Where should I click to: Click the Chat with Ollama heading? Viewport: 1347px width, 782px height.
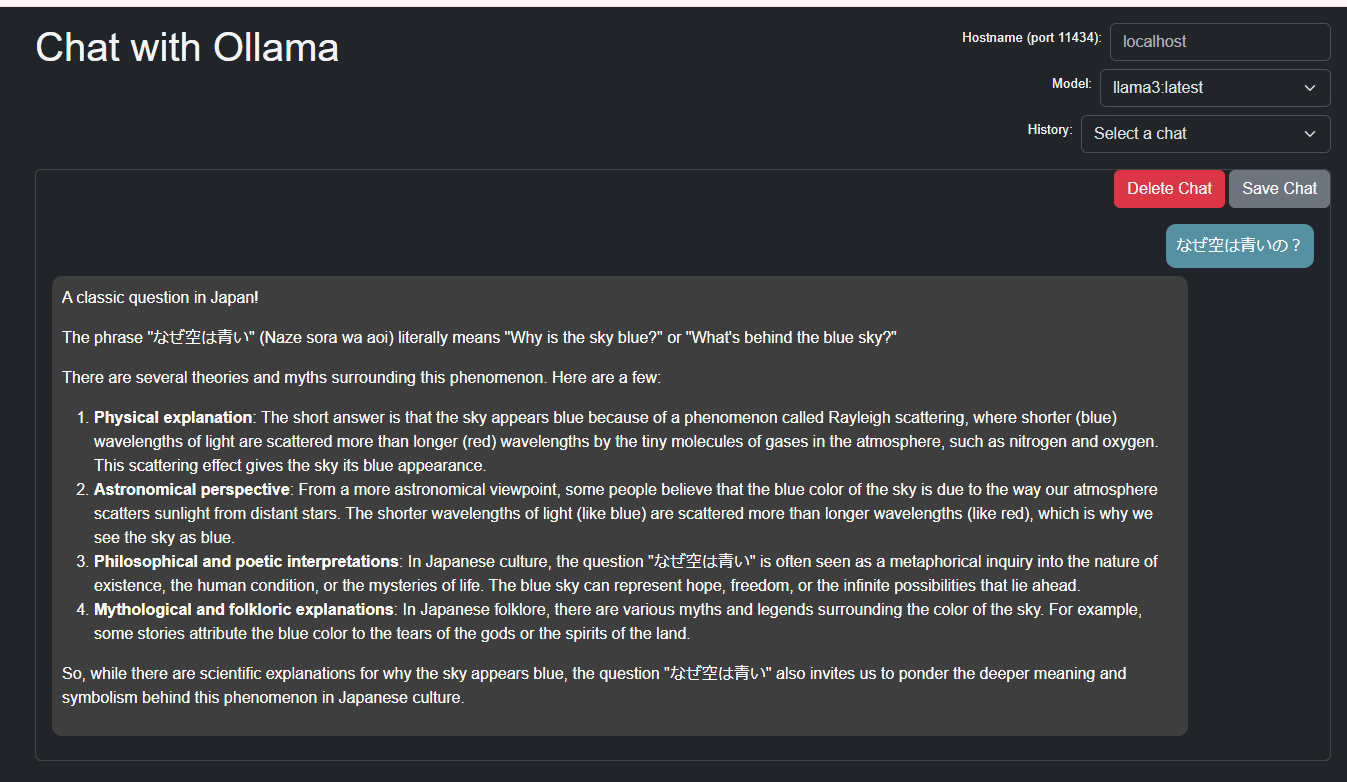pos(187,47)
